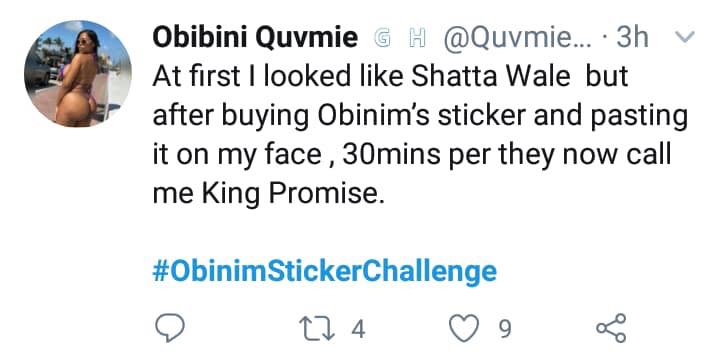The width and height of the screenshot is (720, 363).
Task: Open the Obibini Quvmie display name
Action: [255, 37]
